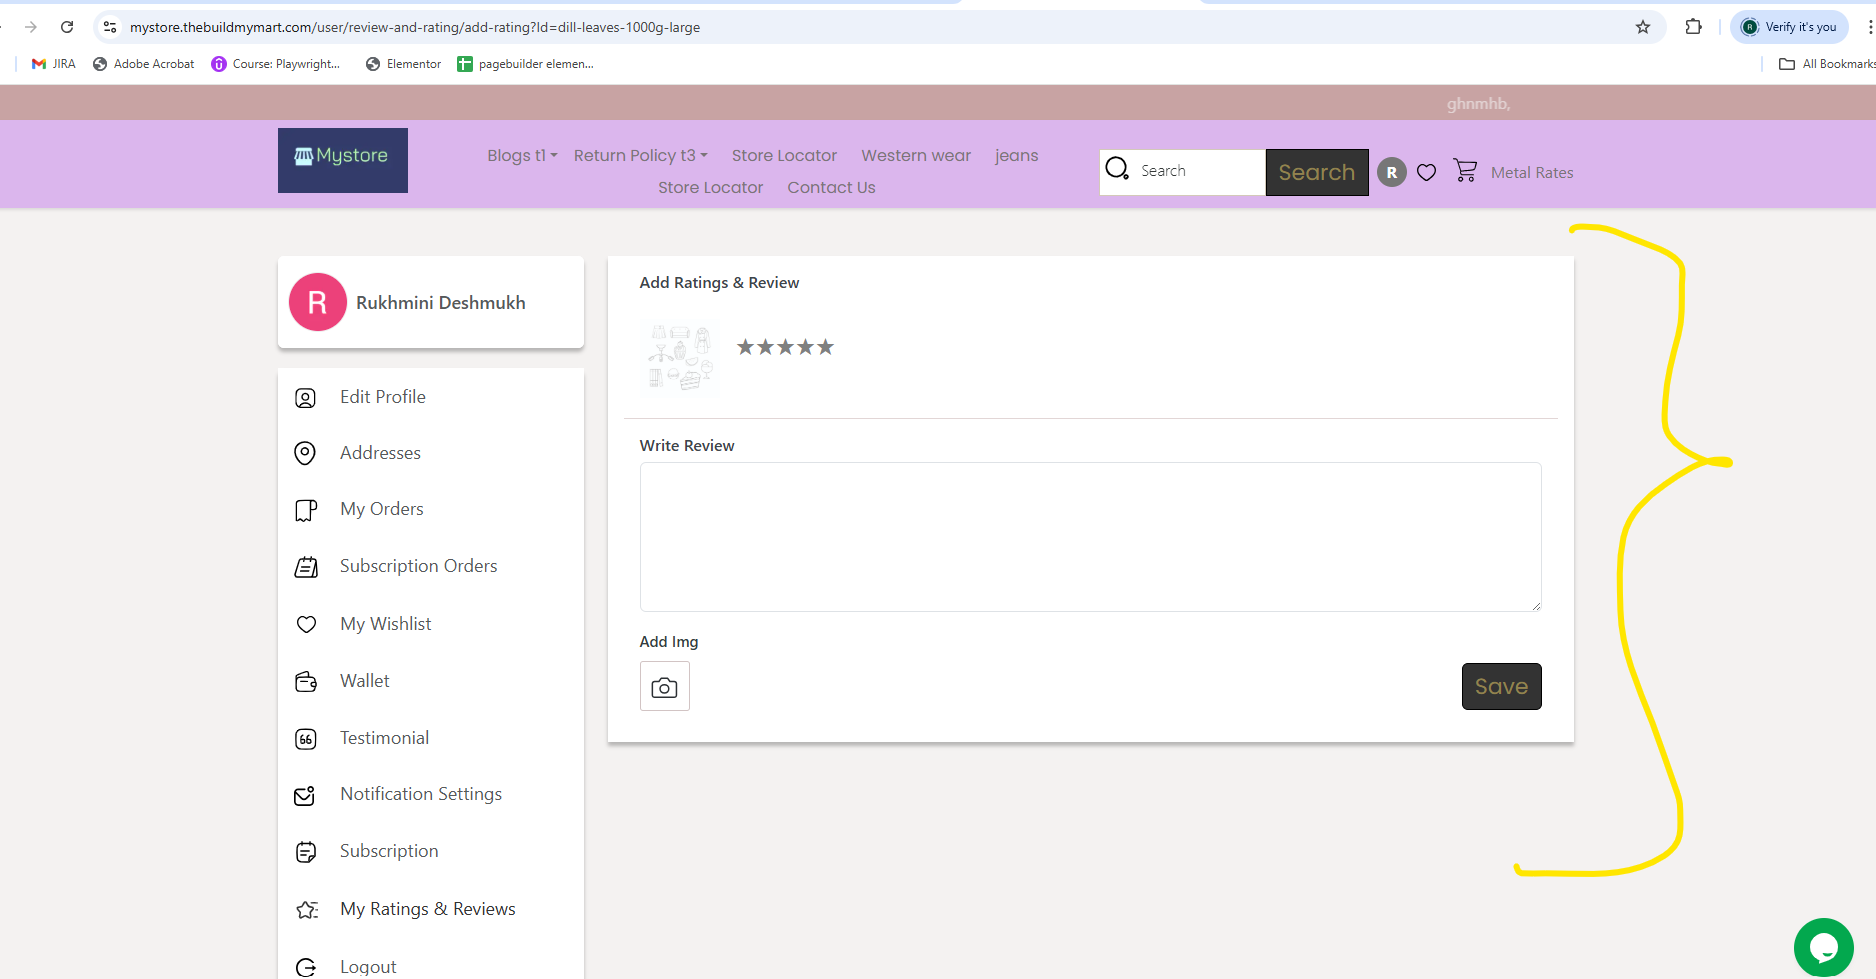Click the Mystore logo
This screenshot has width=1876, height=979.
point(342,160)
